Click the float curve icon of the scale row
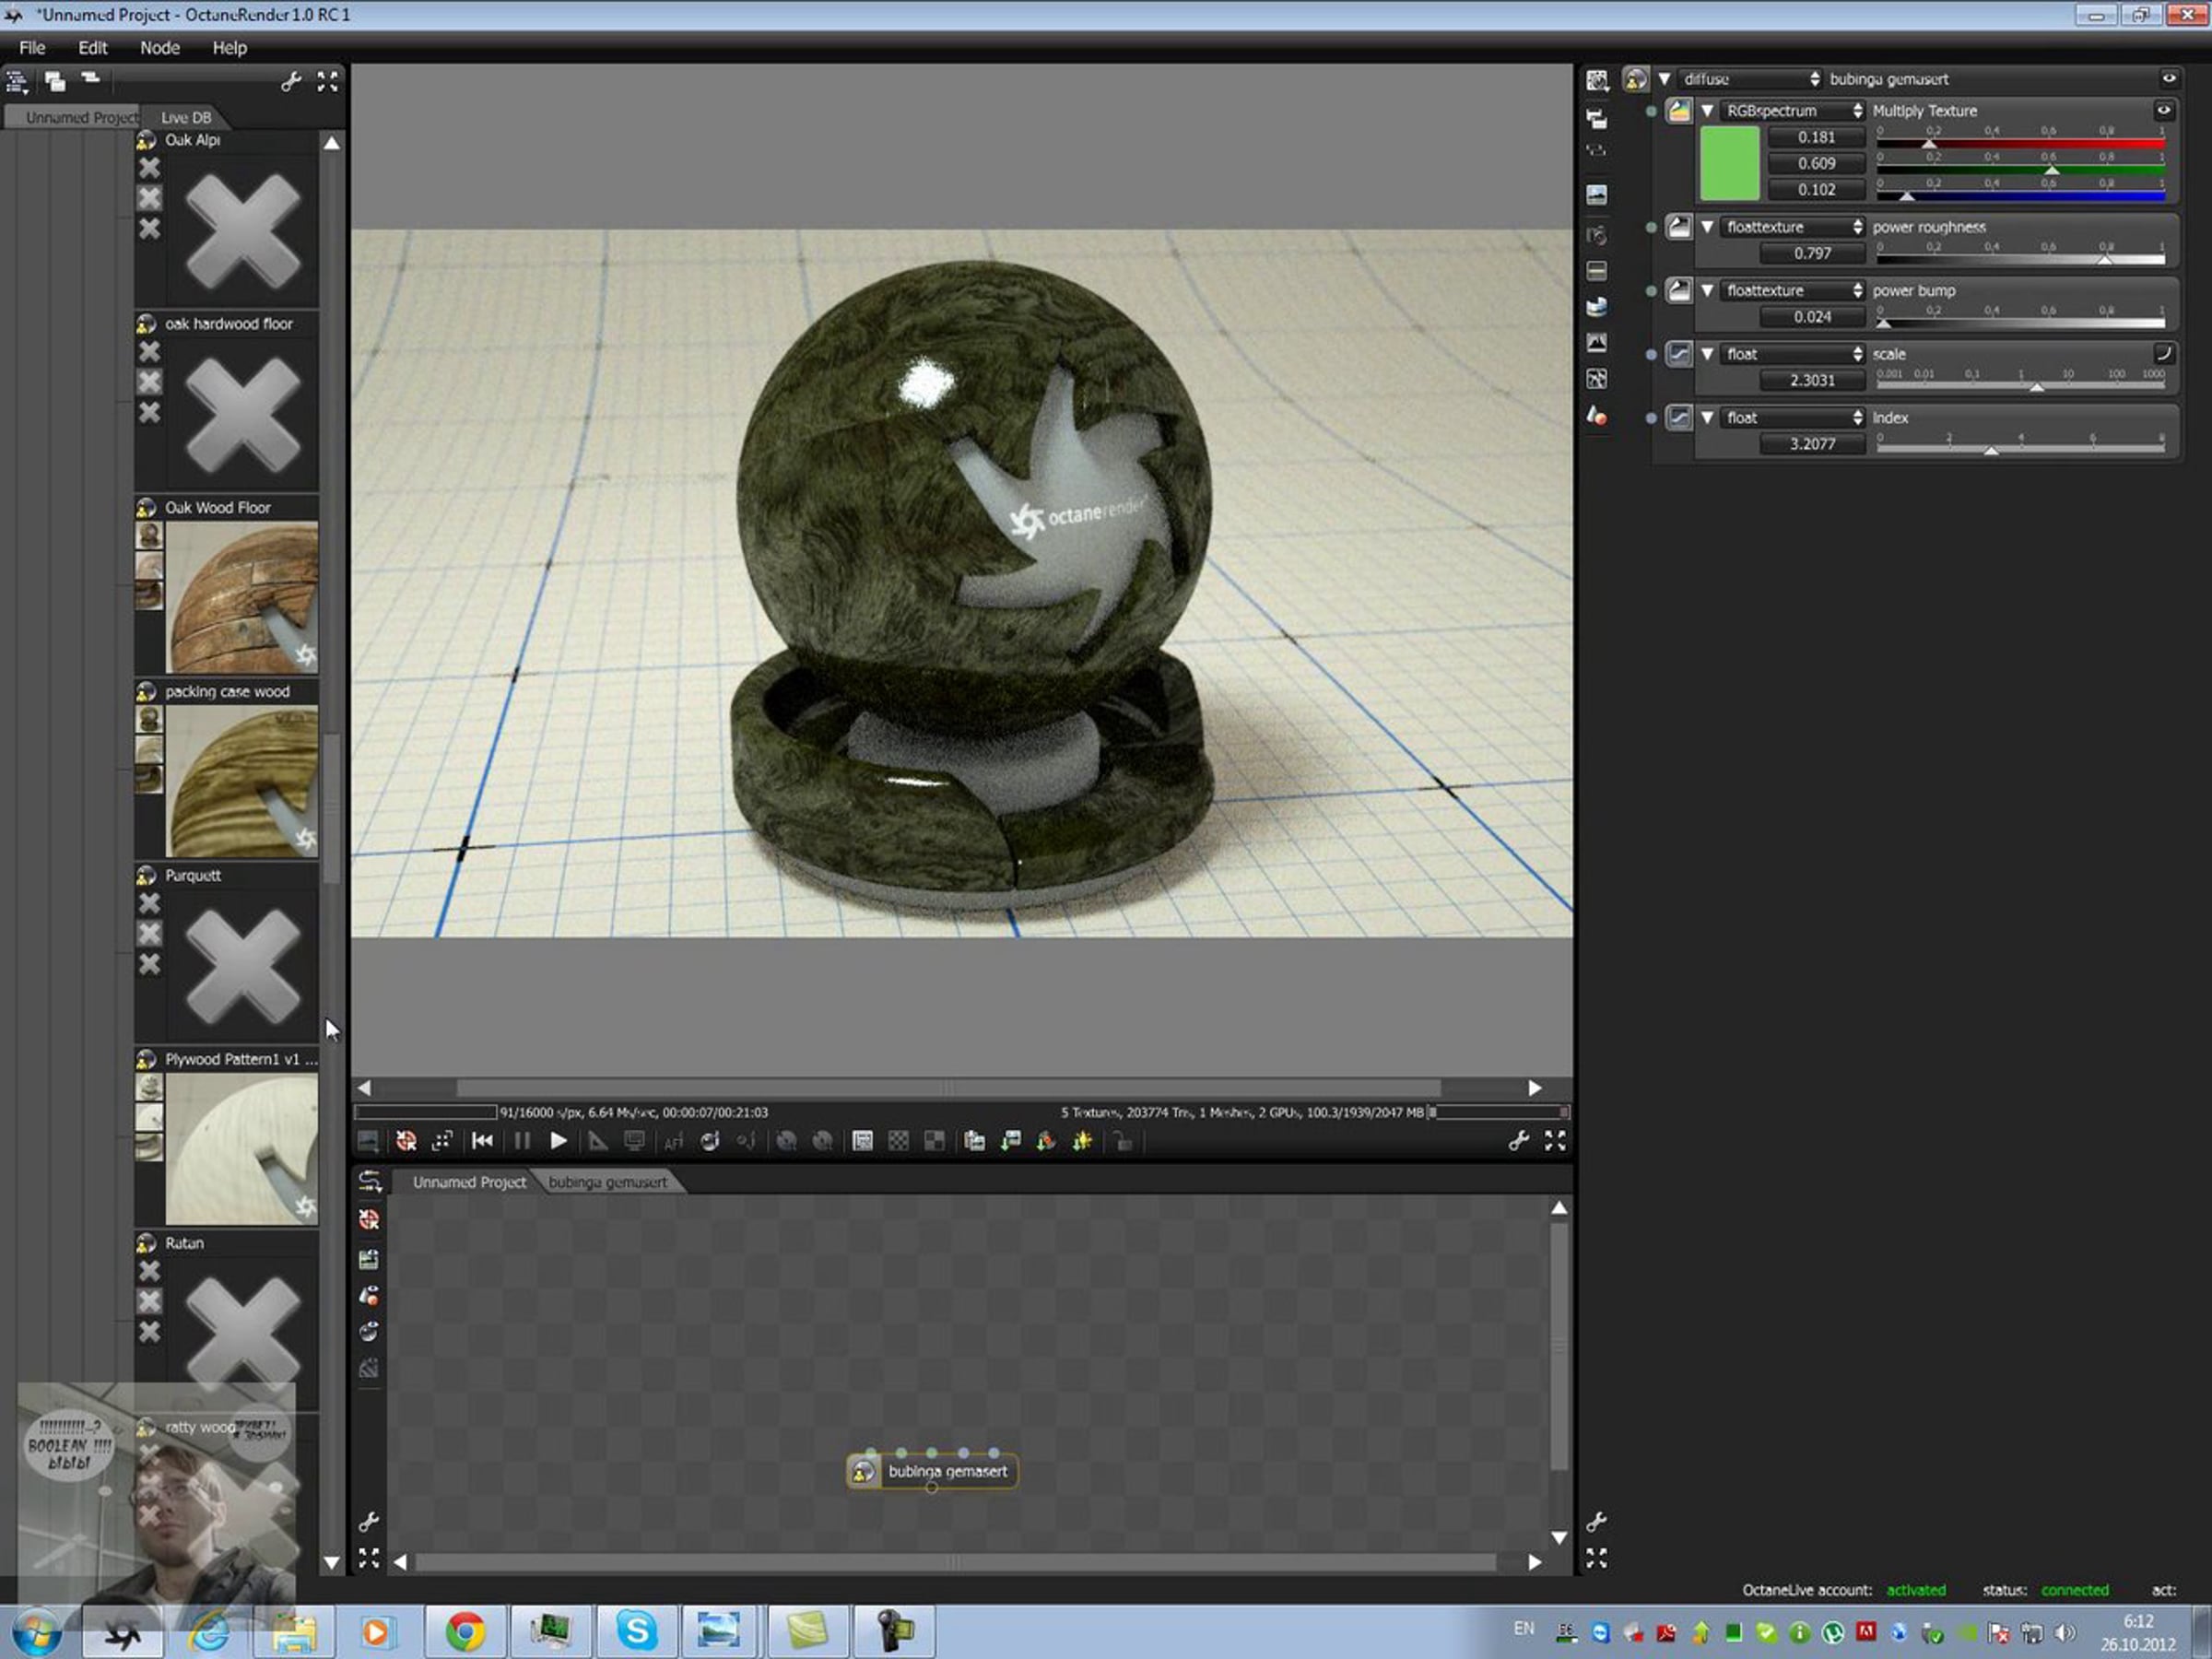This screenshot has height=1659, width=2212. [x=1679, y=354]
